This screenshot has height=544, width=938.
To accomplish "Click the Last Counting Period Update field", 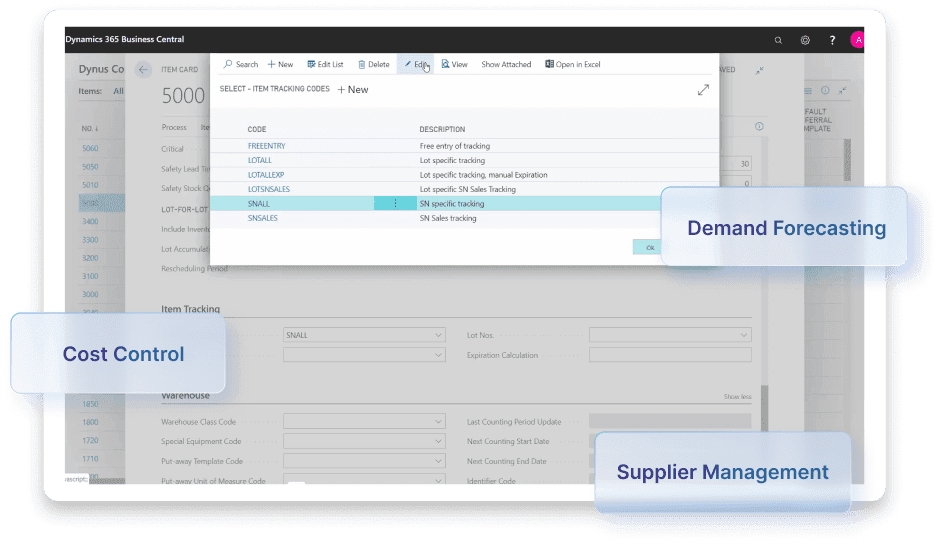I will 670,421.
